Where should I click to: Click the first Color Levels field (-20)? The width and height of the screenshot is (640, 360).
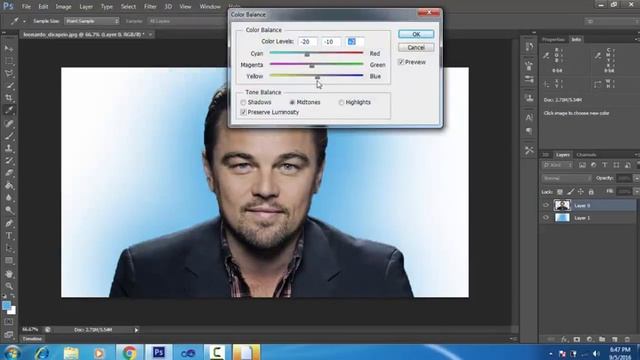coord(307,42)
